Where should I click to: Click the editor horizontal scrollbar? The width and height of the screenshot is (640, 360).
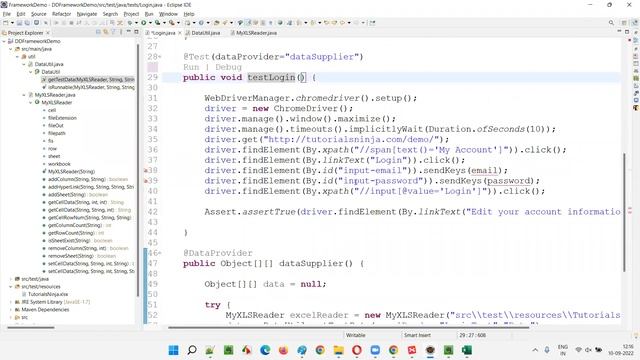[x=349, y=327]
